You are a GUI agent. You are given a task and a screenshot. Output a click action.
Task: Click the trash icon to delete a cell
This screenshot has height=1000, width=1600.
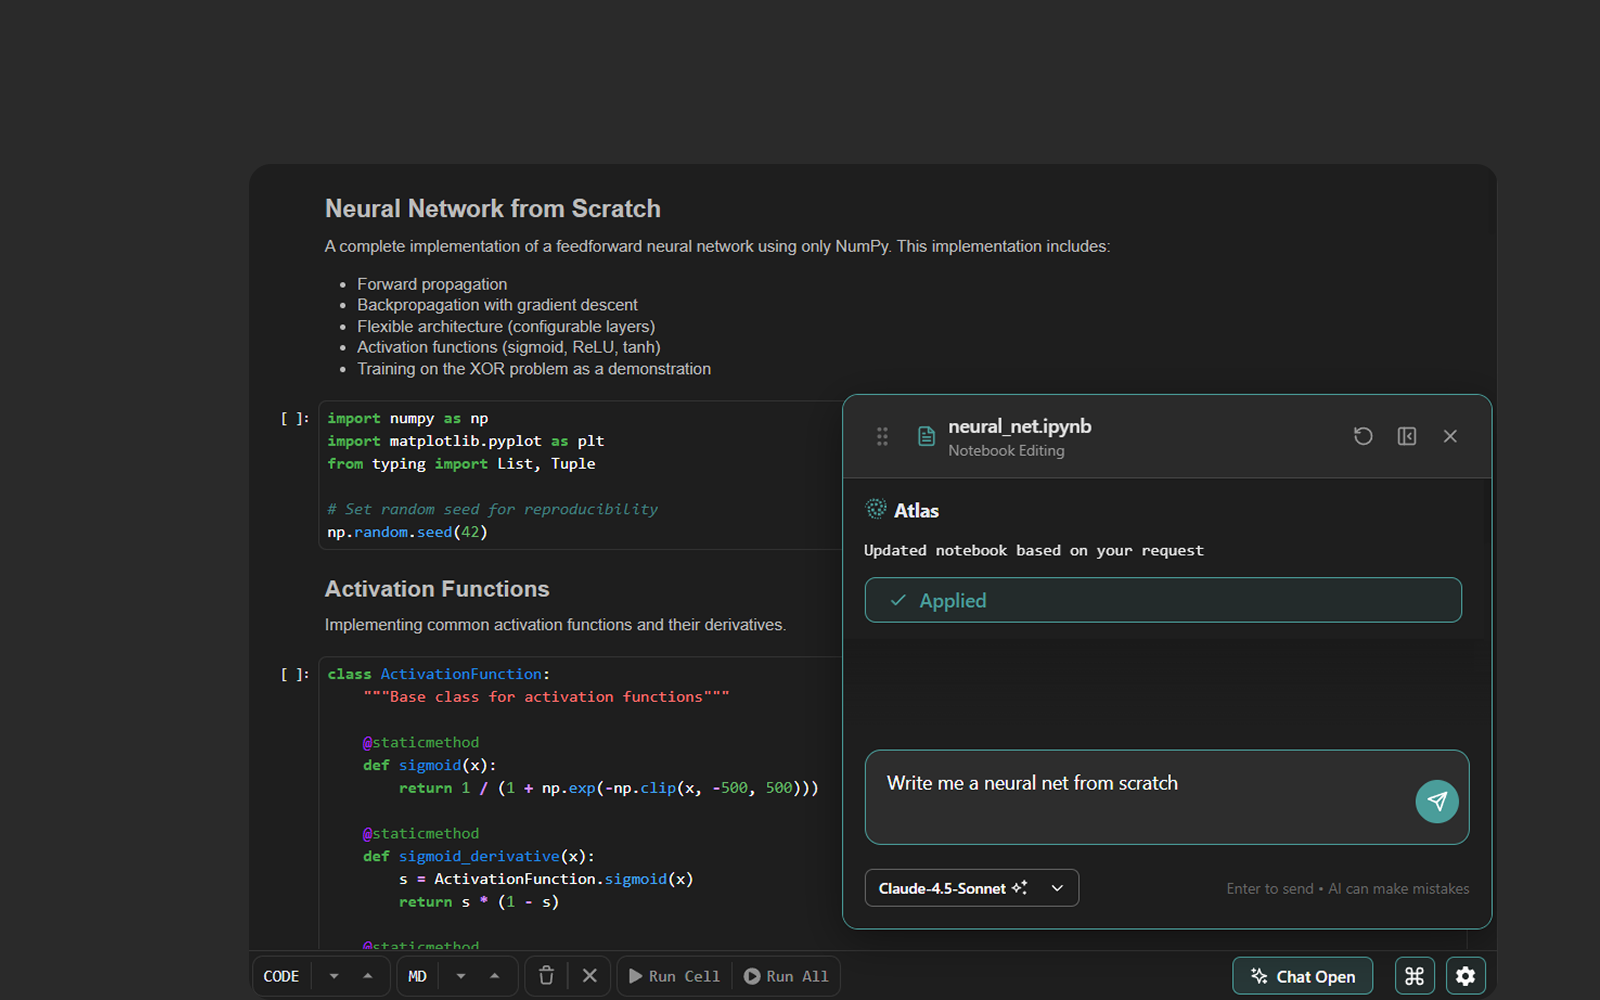click(x=546, y=975)
